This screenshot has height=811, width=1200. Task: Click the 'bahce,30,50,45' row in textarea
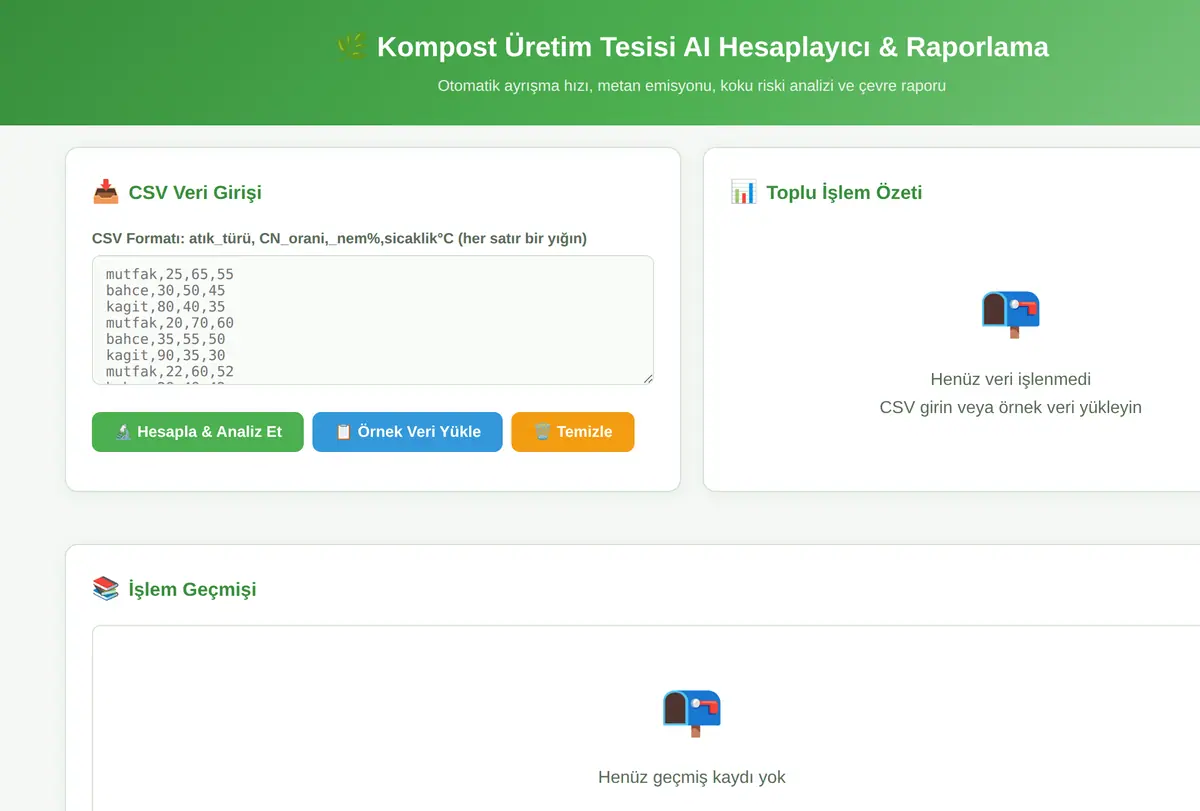tap(166, 290)
